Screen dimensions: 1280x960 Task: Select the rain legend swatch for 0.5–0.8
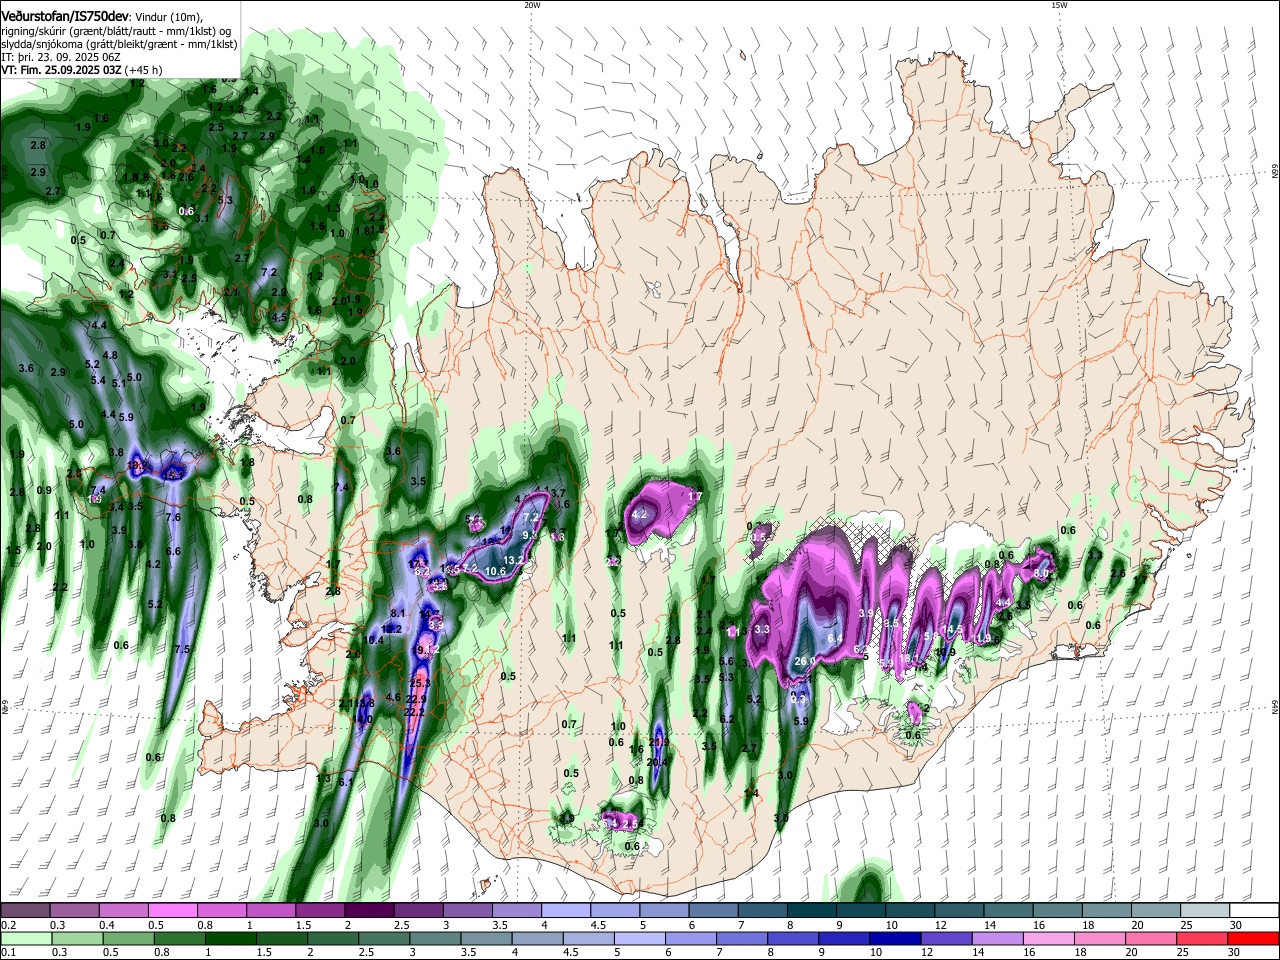pos(128,938)
